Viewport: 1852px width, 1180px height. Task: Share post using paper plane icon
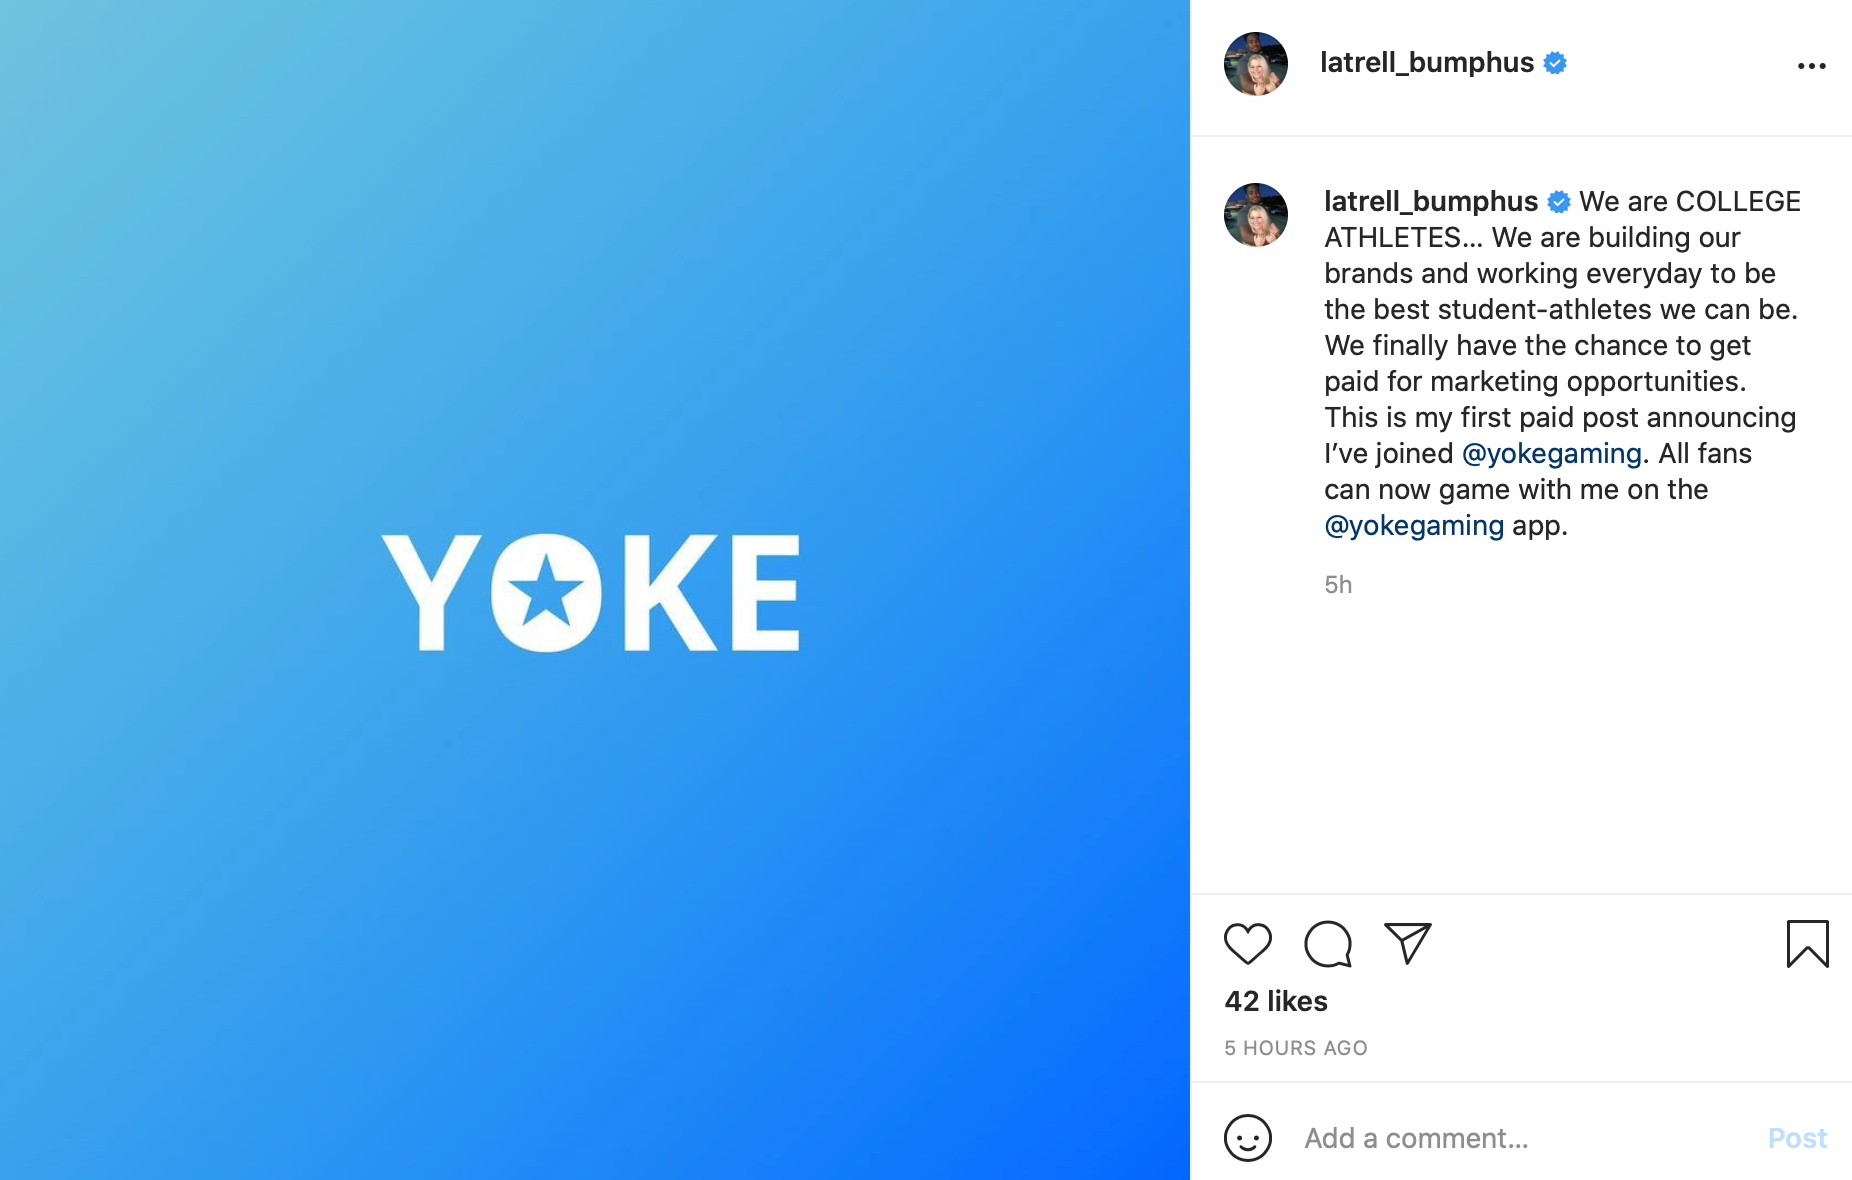click(x=1407, y=943)
